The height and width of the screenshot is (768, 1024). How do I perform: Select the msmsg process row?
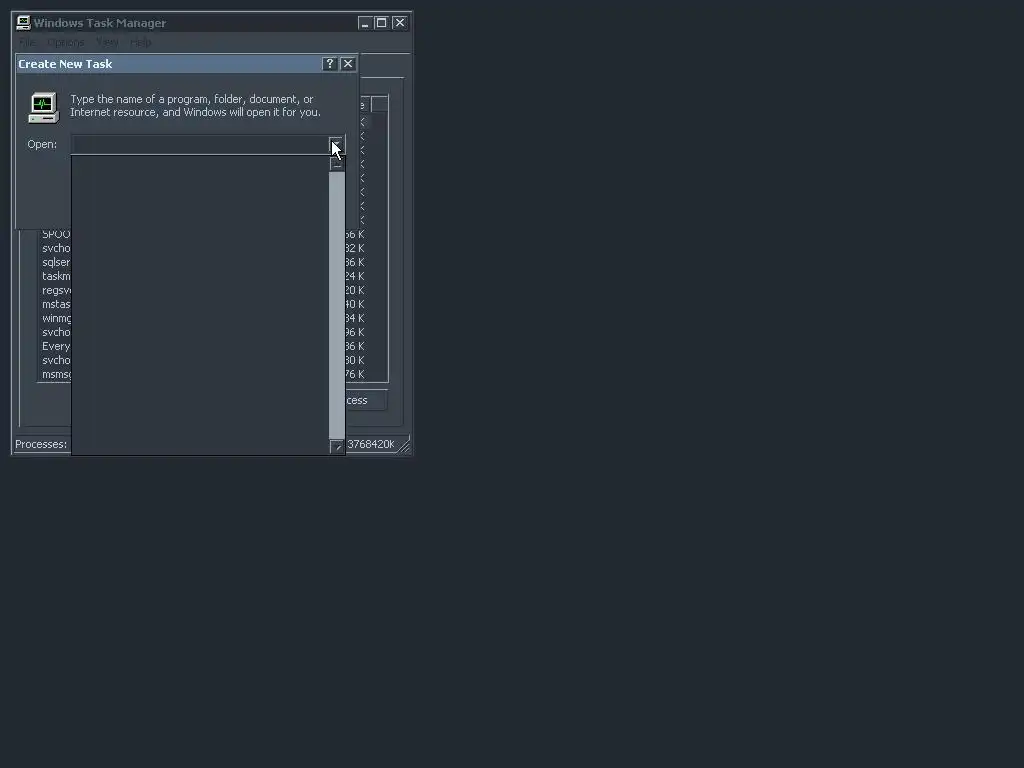pyautogui.click(x=56, y=375)
